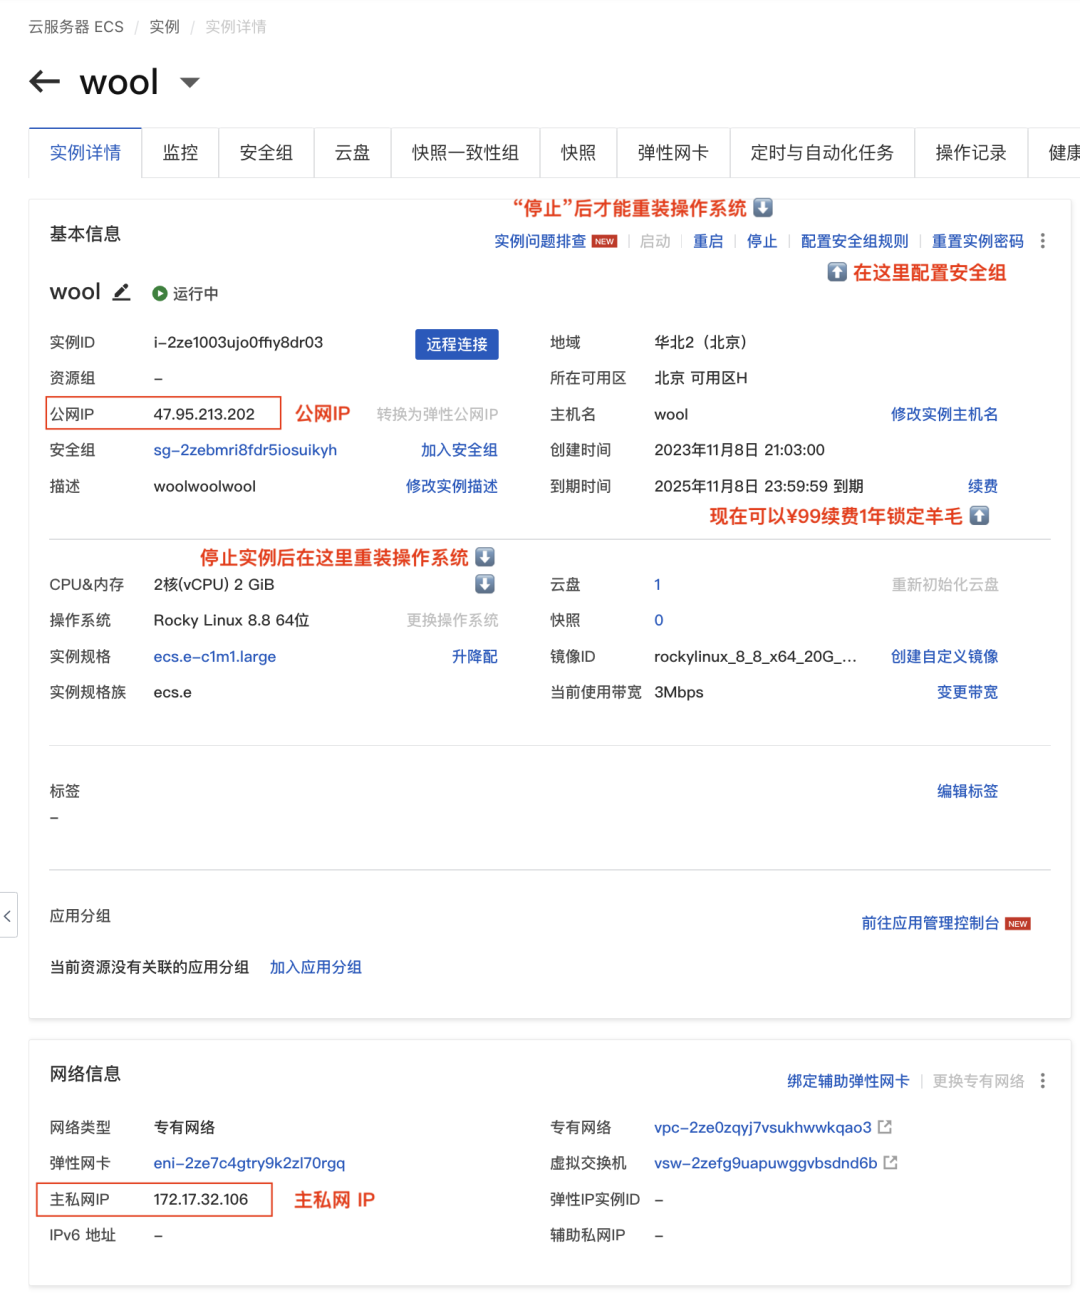The image size is (1080, 1298).
Task: Switch to the 监控 tab
Action: [180, 152]
